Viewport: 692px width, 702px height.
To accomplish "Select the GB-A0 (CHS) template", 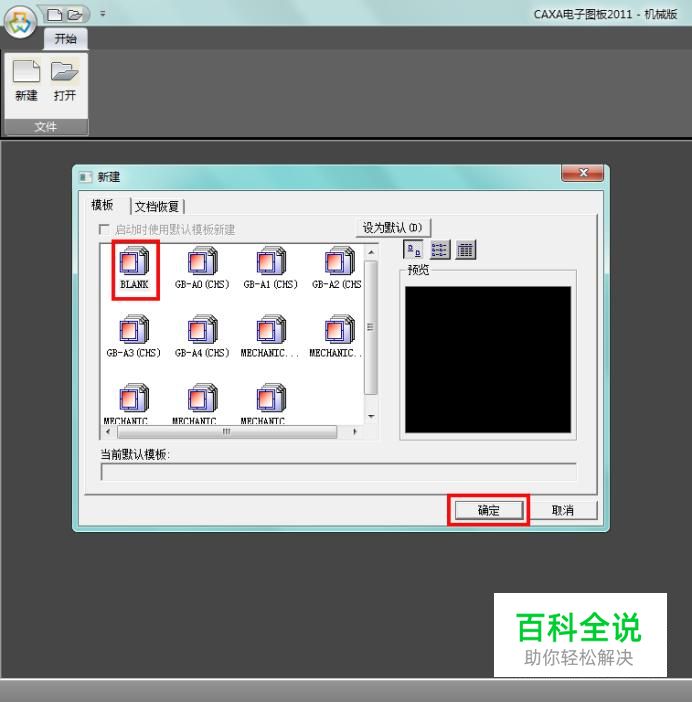I will click(x=202, y=268).
